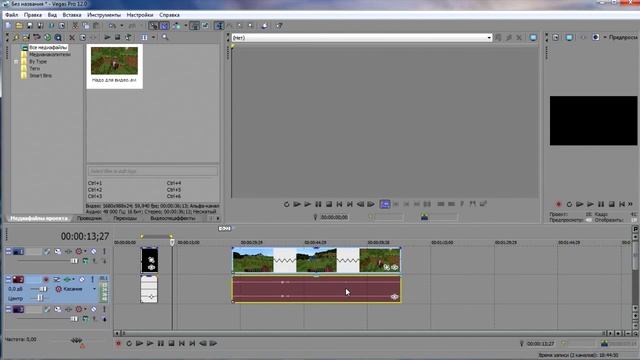
Task: Switch to the Переходы tab
Action: pyautogui.click(x=125, y=218)
